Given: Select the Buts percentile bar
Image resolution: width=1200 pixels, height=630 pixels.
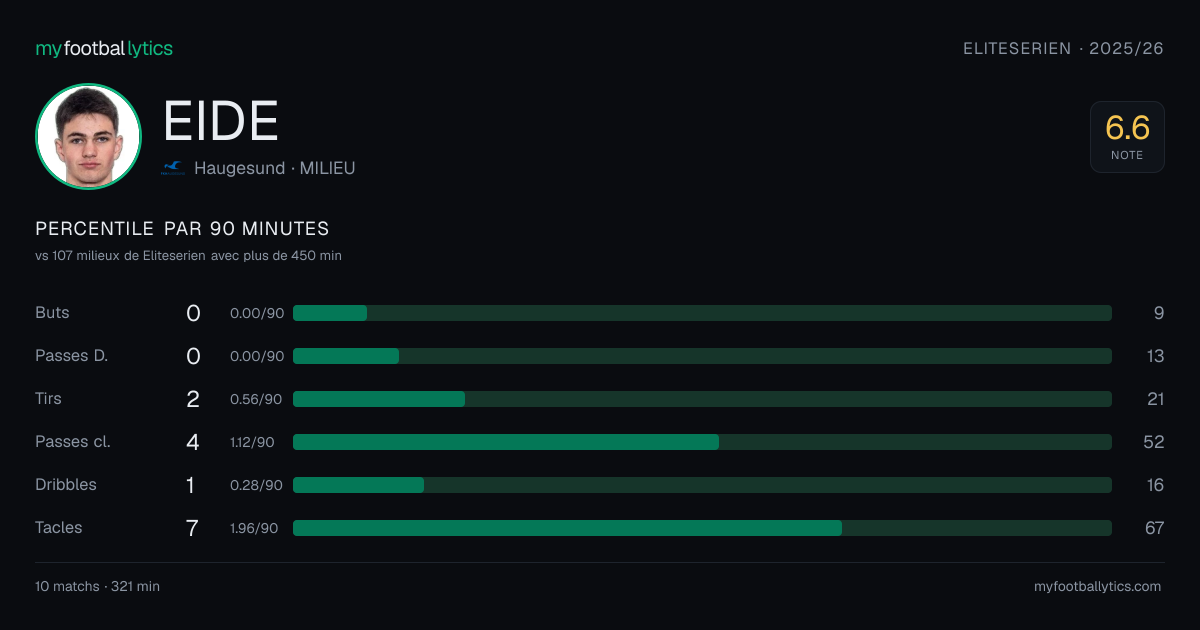Looking at the screenshot, I should click(702, 313).
